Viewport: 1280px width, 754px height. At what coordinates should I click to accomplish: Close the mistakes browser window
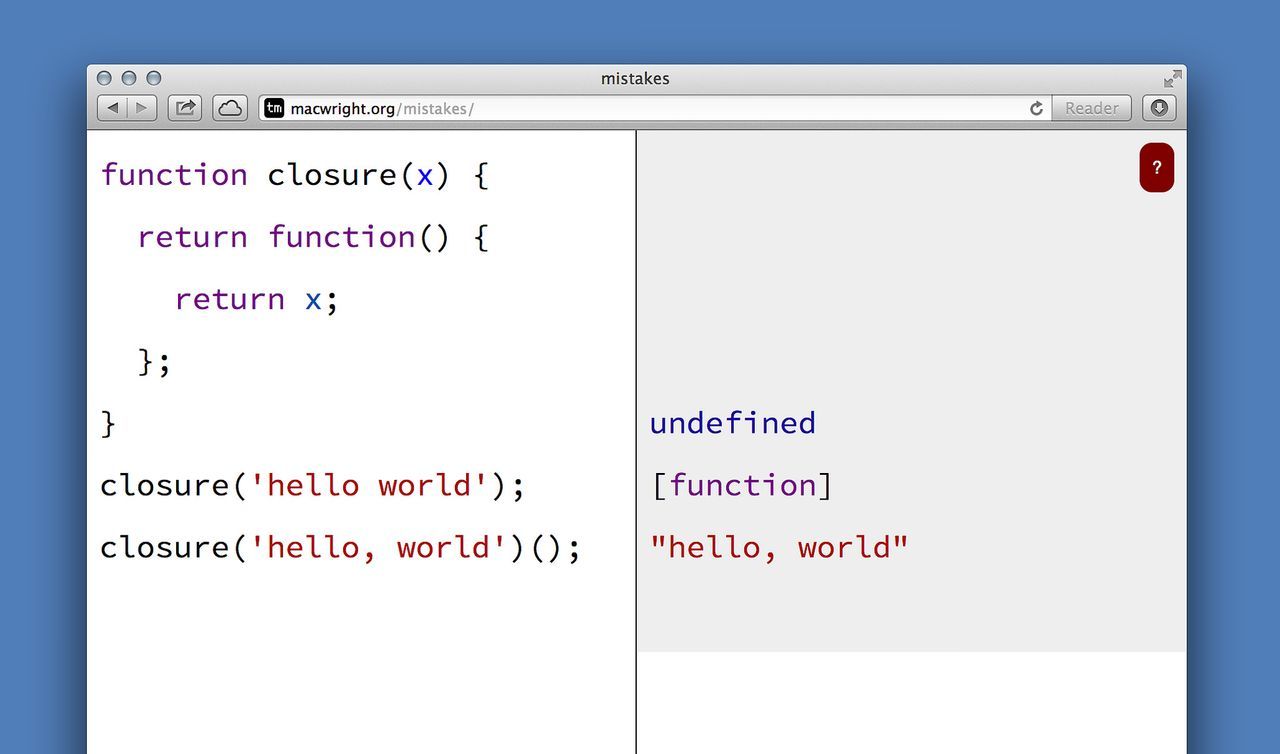point(104,78)
